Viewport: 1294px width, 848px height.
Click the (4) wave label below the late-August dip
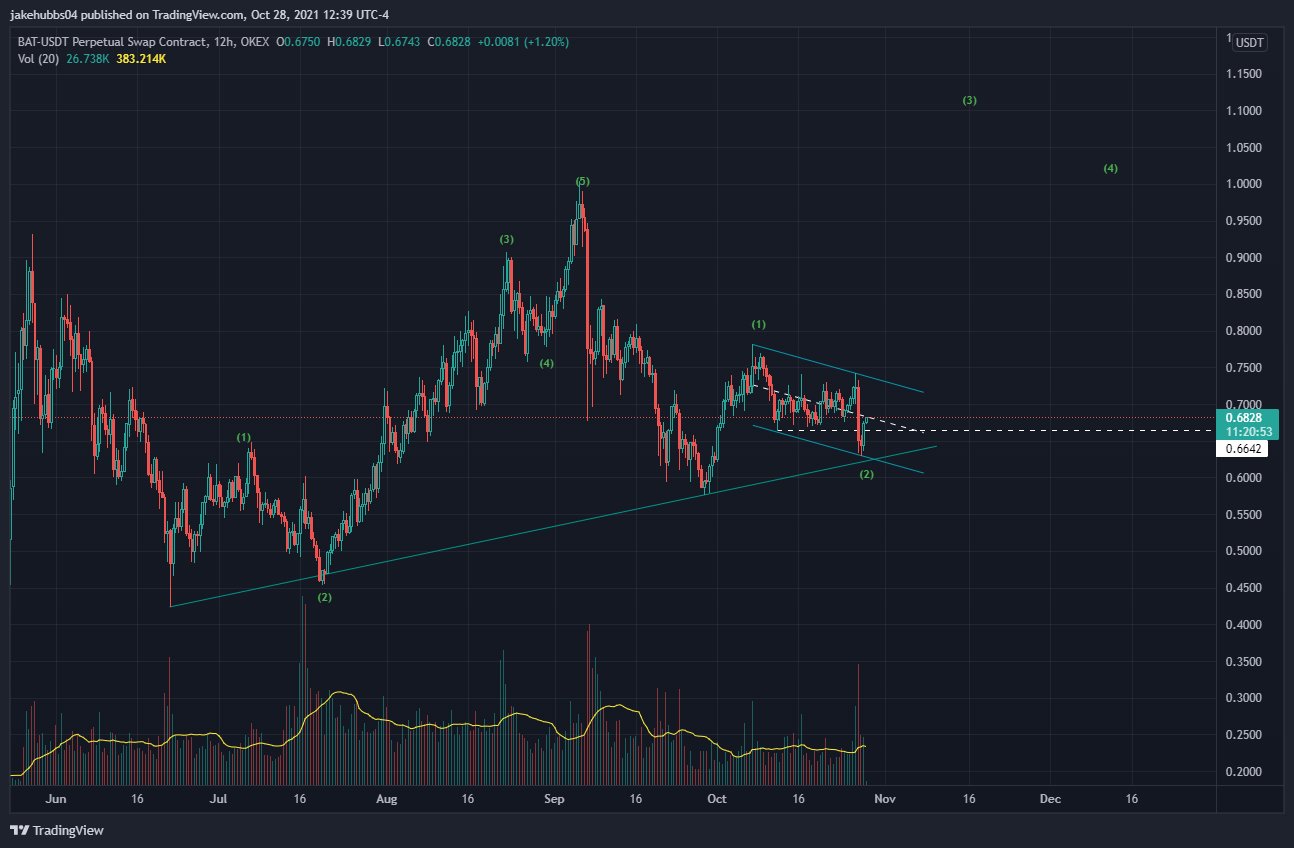546,363
